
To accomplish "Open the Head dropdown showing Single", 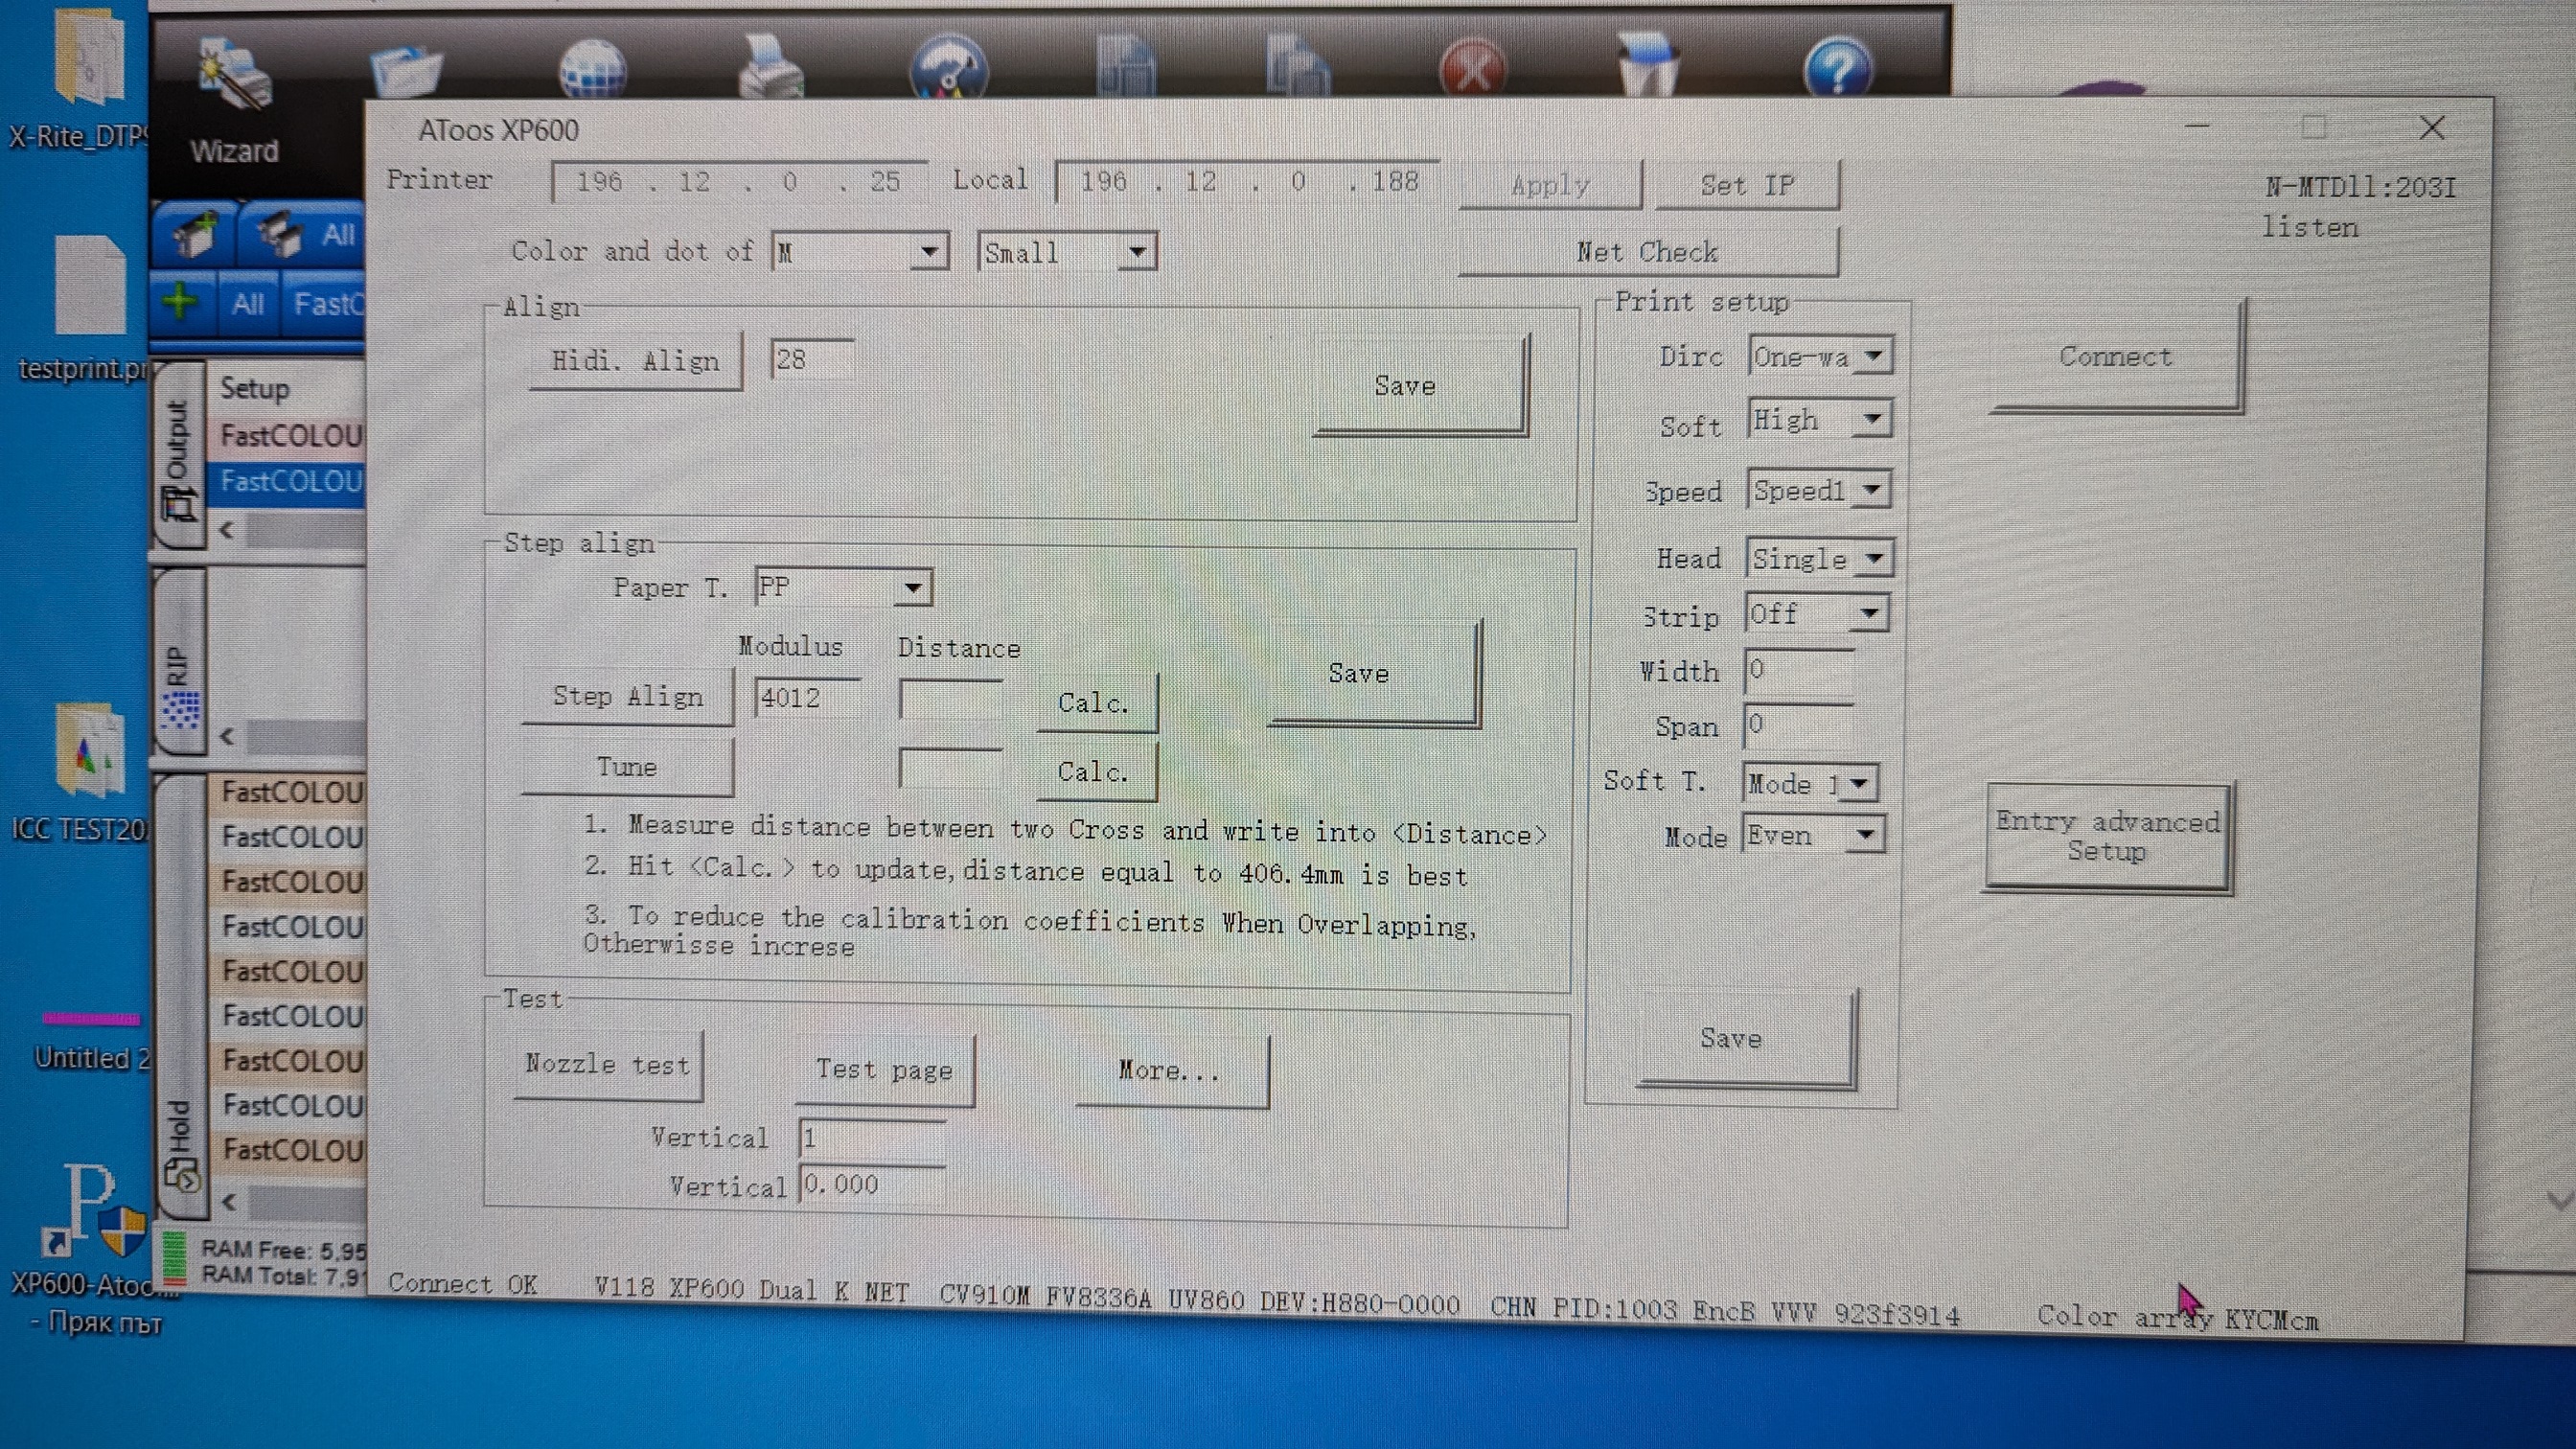I will 1819,558.
